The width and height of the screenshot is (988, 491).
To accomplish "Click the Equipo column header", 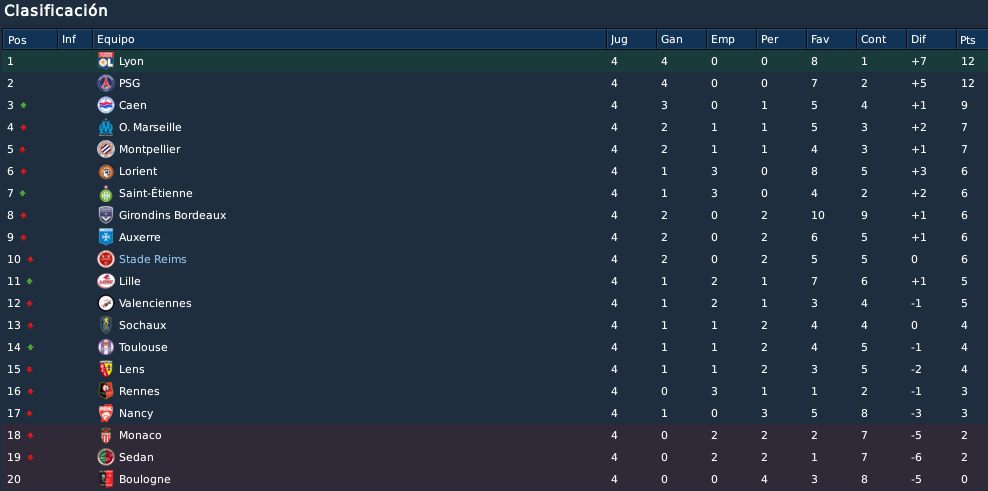I will (350, 39).
